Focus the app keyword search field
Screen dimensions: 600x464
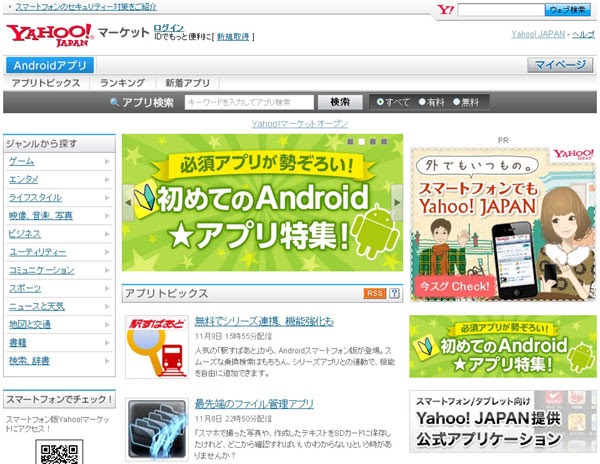pos(249,102)
